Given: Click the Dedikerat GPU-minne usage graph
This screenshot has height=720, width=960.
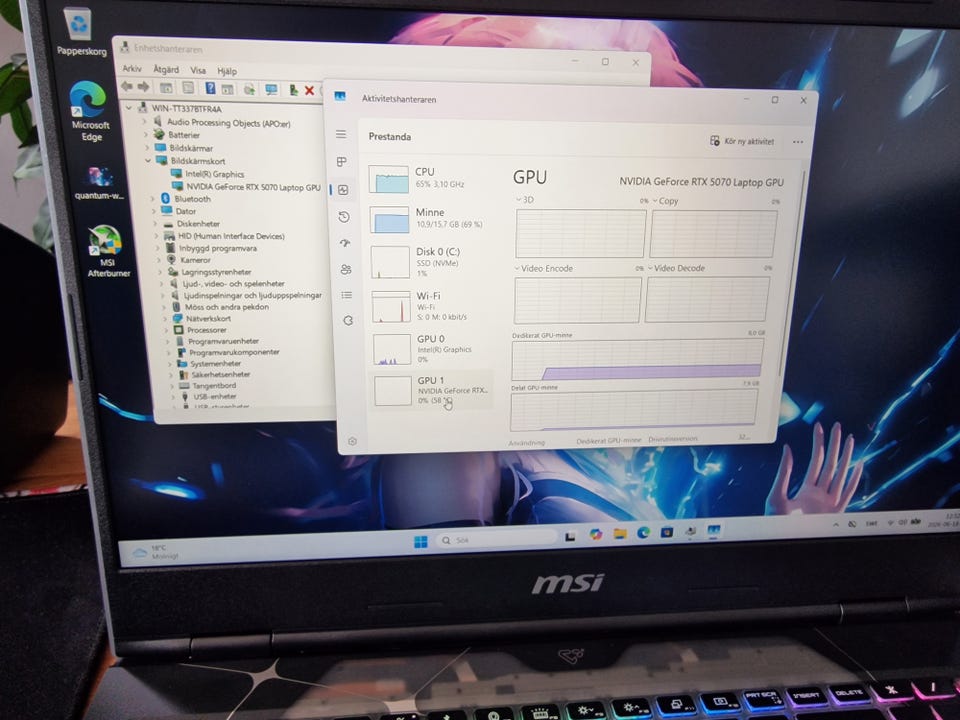Looking at the screenshot, I should click(637, 359).
